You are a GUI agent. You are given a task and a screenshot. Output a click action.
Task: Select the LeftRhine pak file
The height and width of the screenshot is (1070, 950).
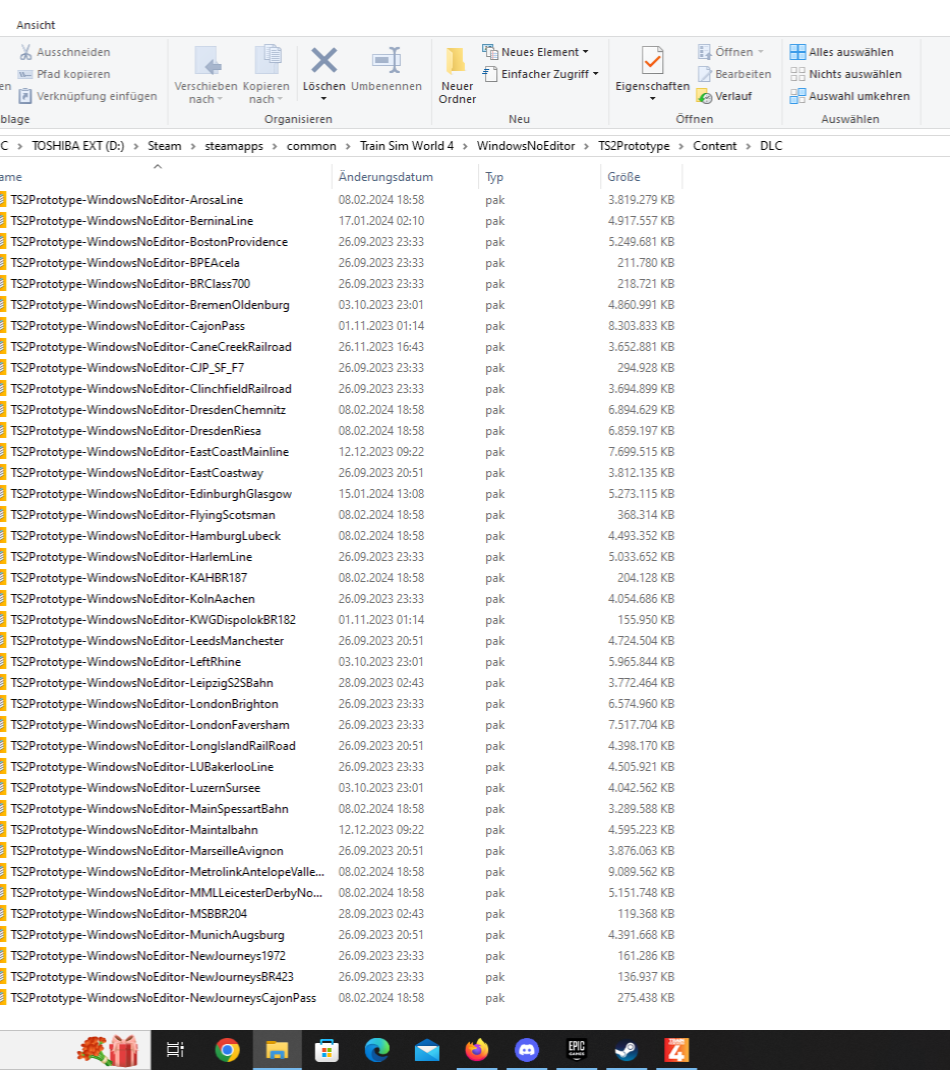[x=126, y=661]
